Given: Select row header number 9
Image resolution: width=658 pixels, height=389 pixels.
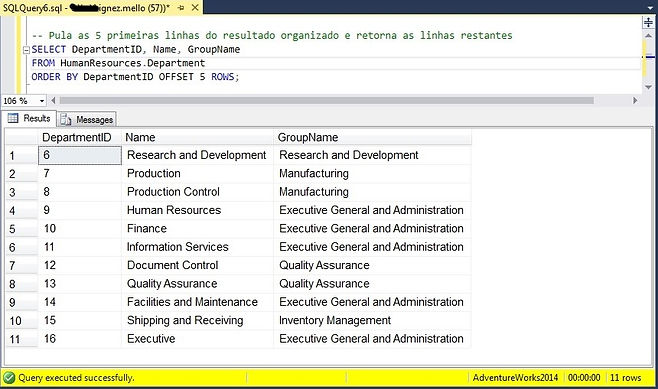Looking at the screenshot, I should (x=22, y=303).
